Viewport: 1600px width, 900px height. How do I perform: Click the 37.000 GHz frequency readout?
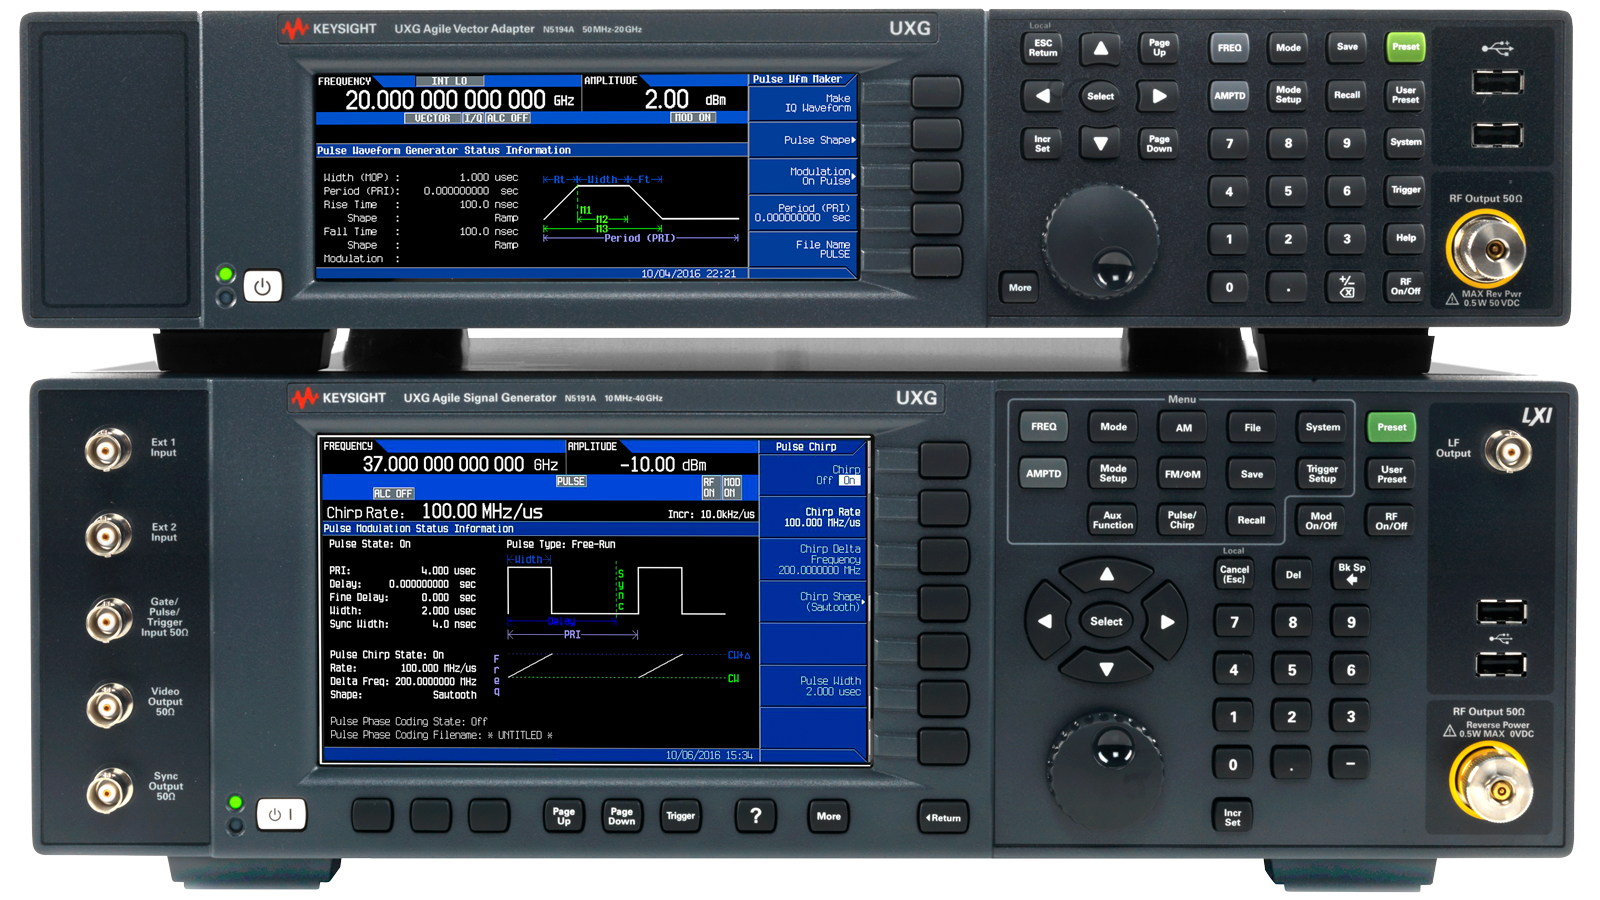coord(460,464)
